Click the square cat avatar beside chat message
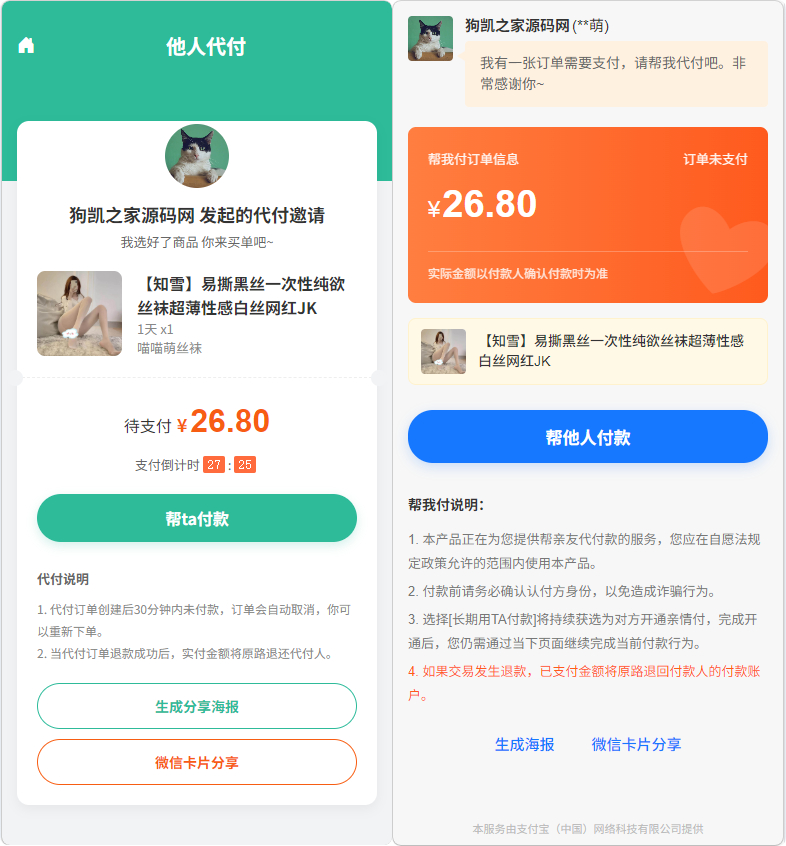Viewport: 786px width, 846px height. tap(430, 38)
